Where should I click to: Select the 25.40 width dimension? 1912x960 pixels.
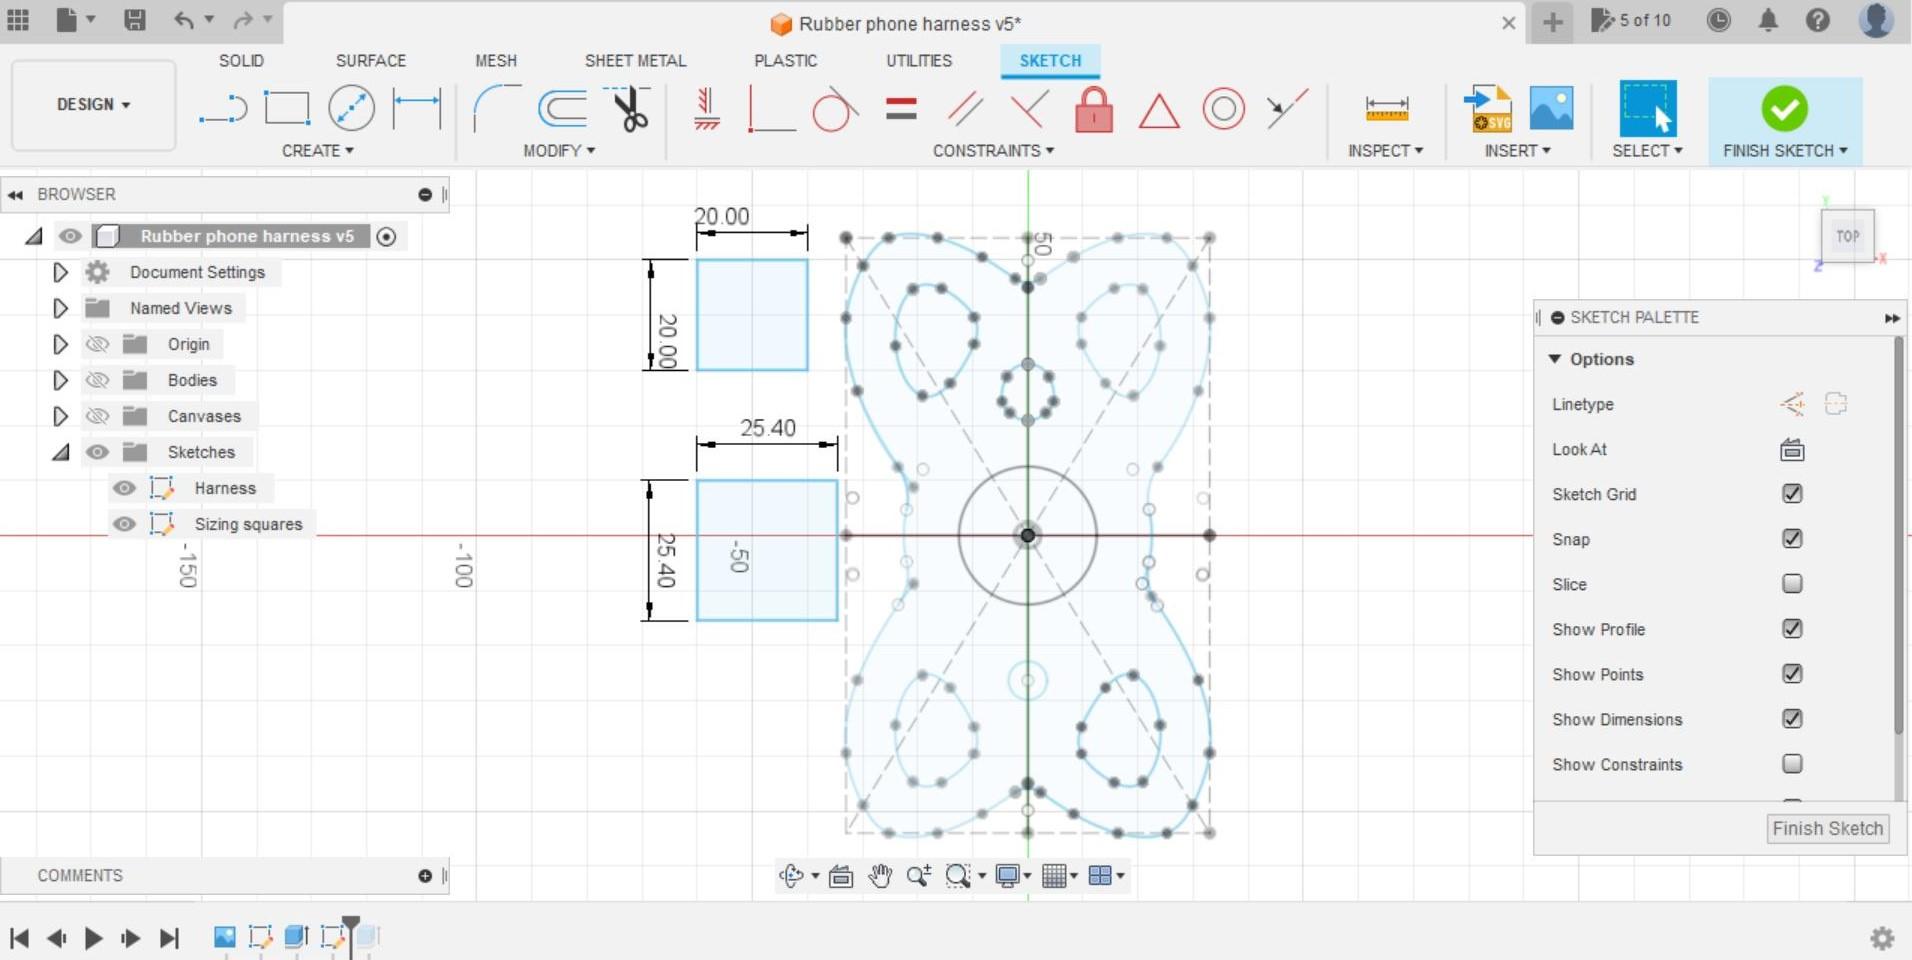point(767,428)
